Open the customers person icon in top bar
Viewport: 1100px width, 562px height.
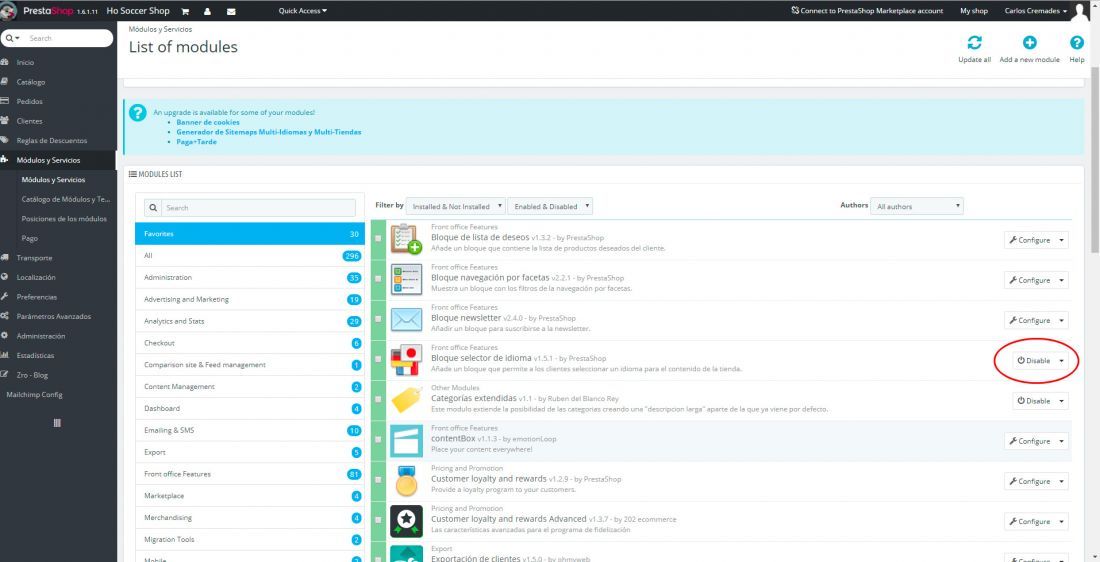208,11
